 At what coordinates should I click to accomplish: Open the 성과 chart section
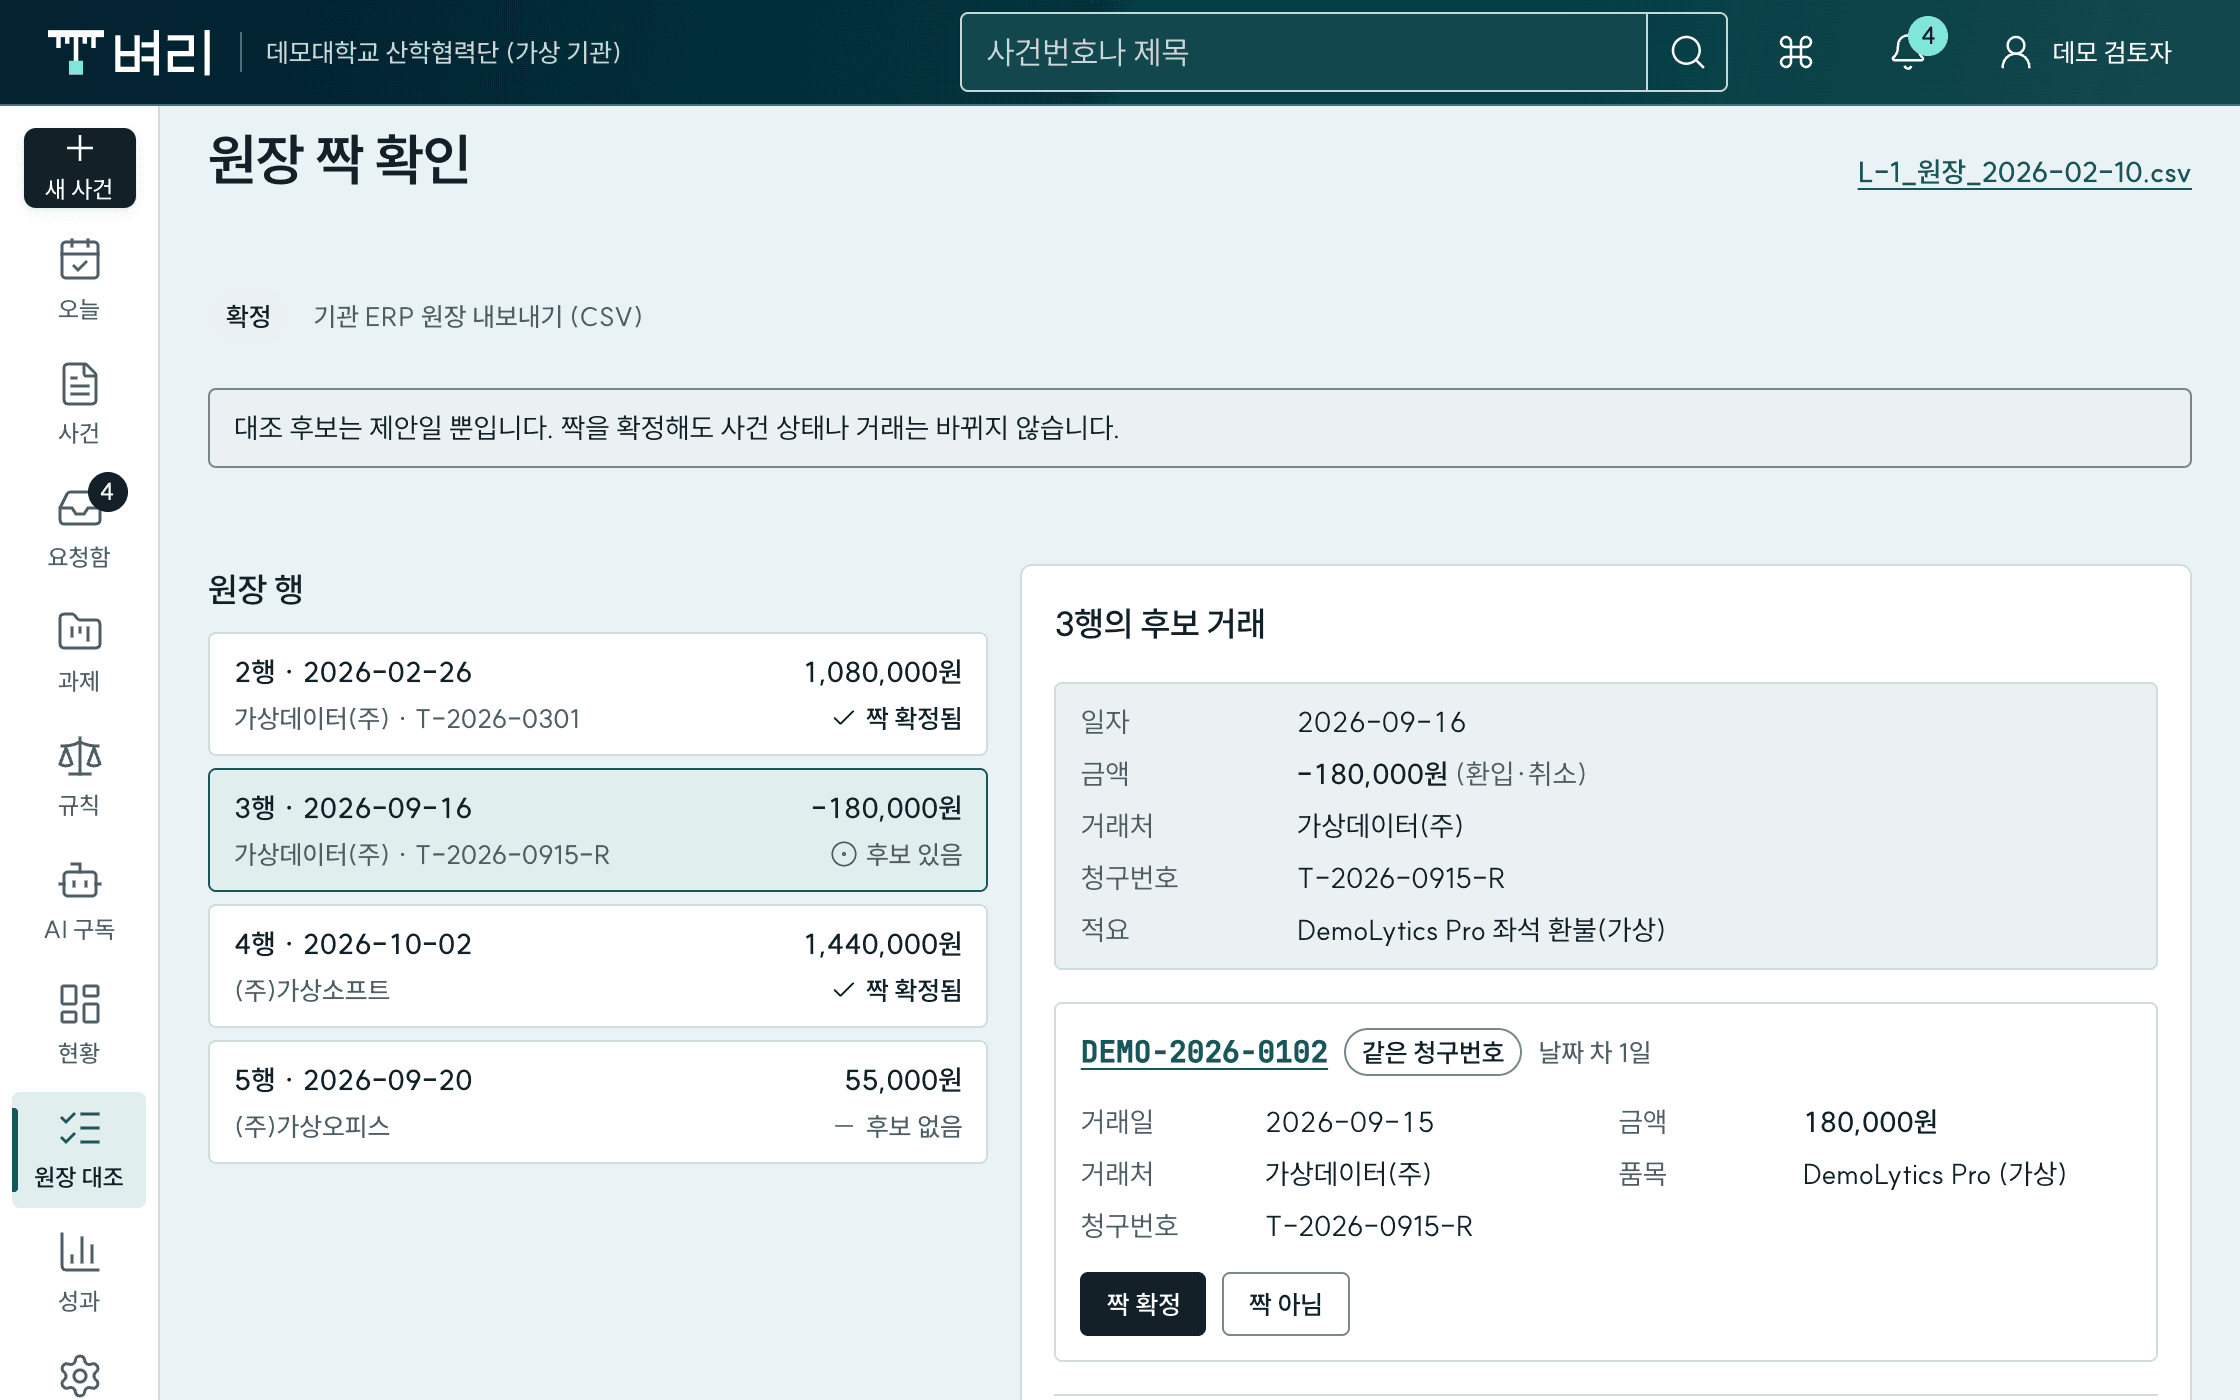click(79, 1271)
